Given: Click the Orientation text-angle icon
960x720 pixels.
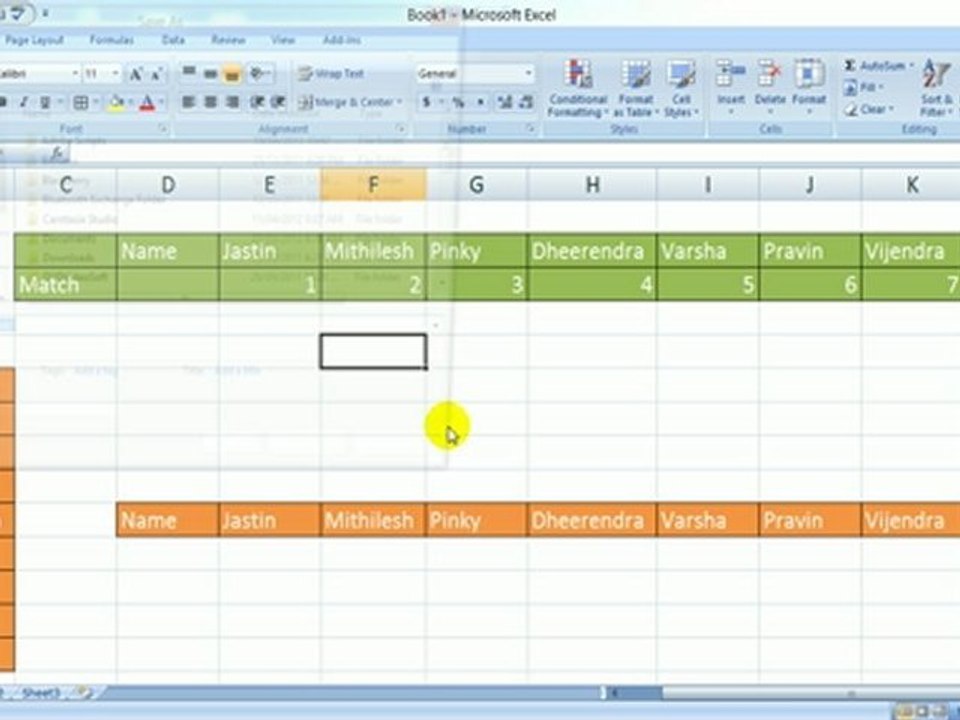Looking at the screenshot, I should 258,73.
